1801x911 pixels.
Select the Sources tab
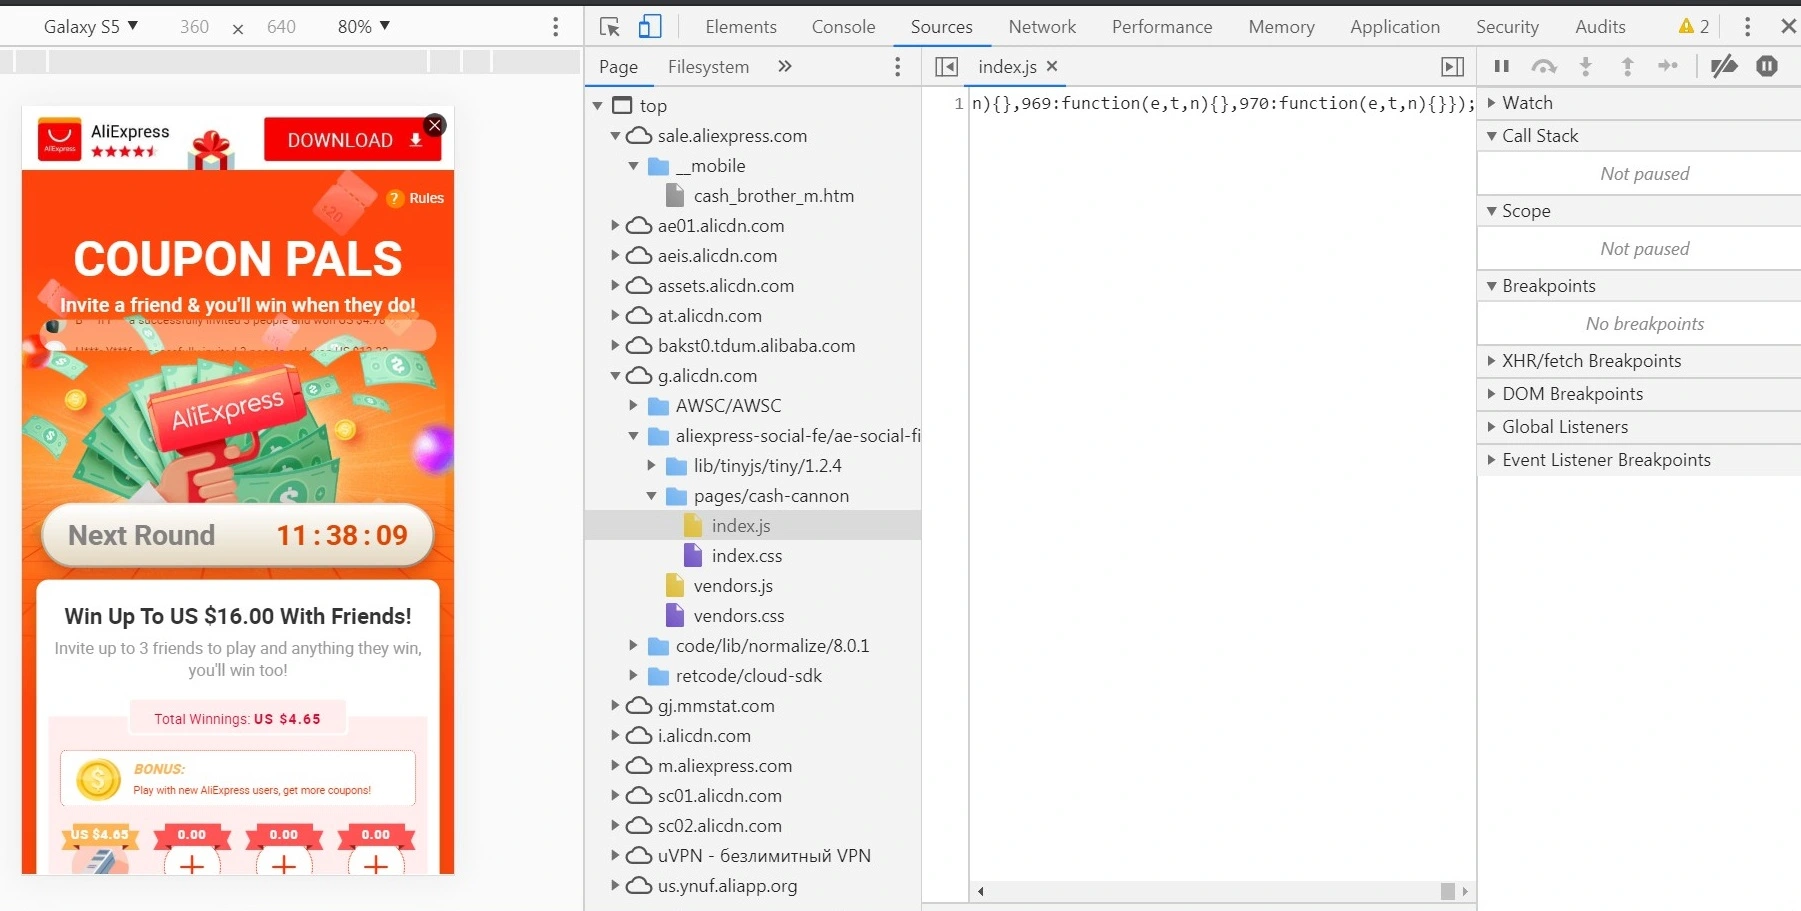coord(941,27)
